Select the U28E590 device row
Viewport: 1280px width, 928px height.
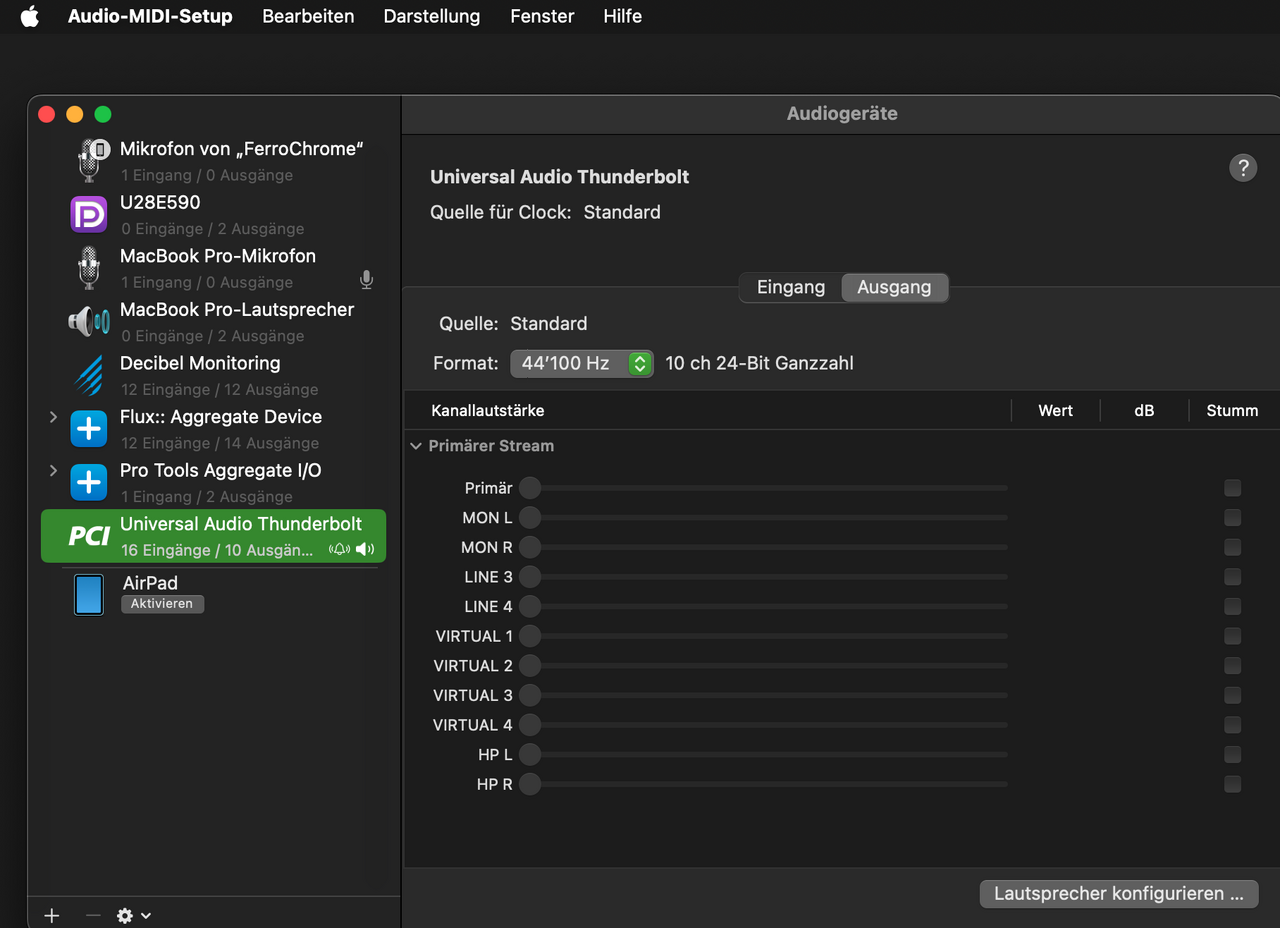(213, 214)
